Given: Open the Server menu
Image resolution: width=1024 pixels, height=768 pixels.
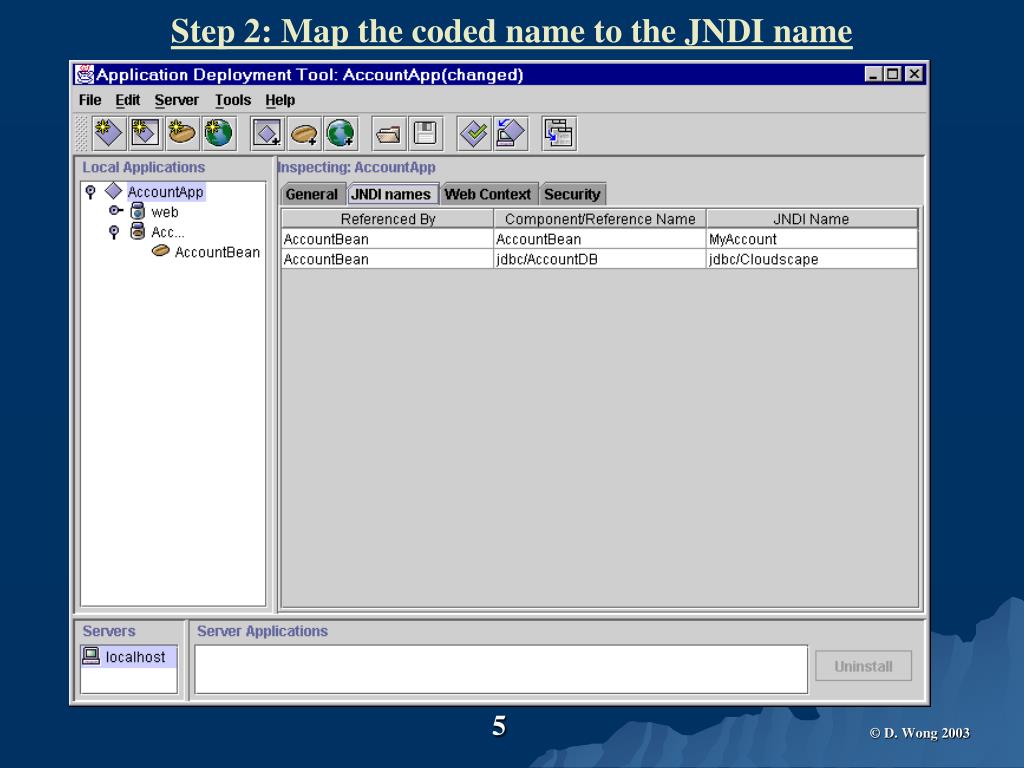Looking at the screenshot, I should coord(176,100).
